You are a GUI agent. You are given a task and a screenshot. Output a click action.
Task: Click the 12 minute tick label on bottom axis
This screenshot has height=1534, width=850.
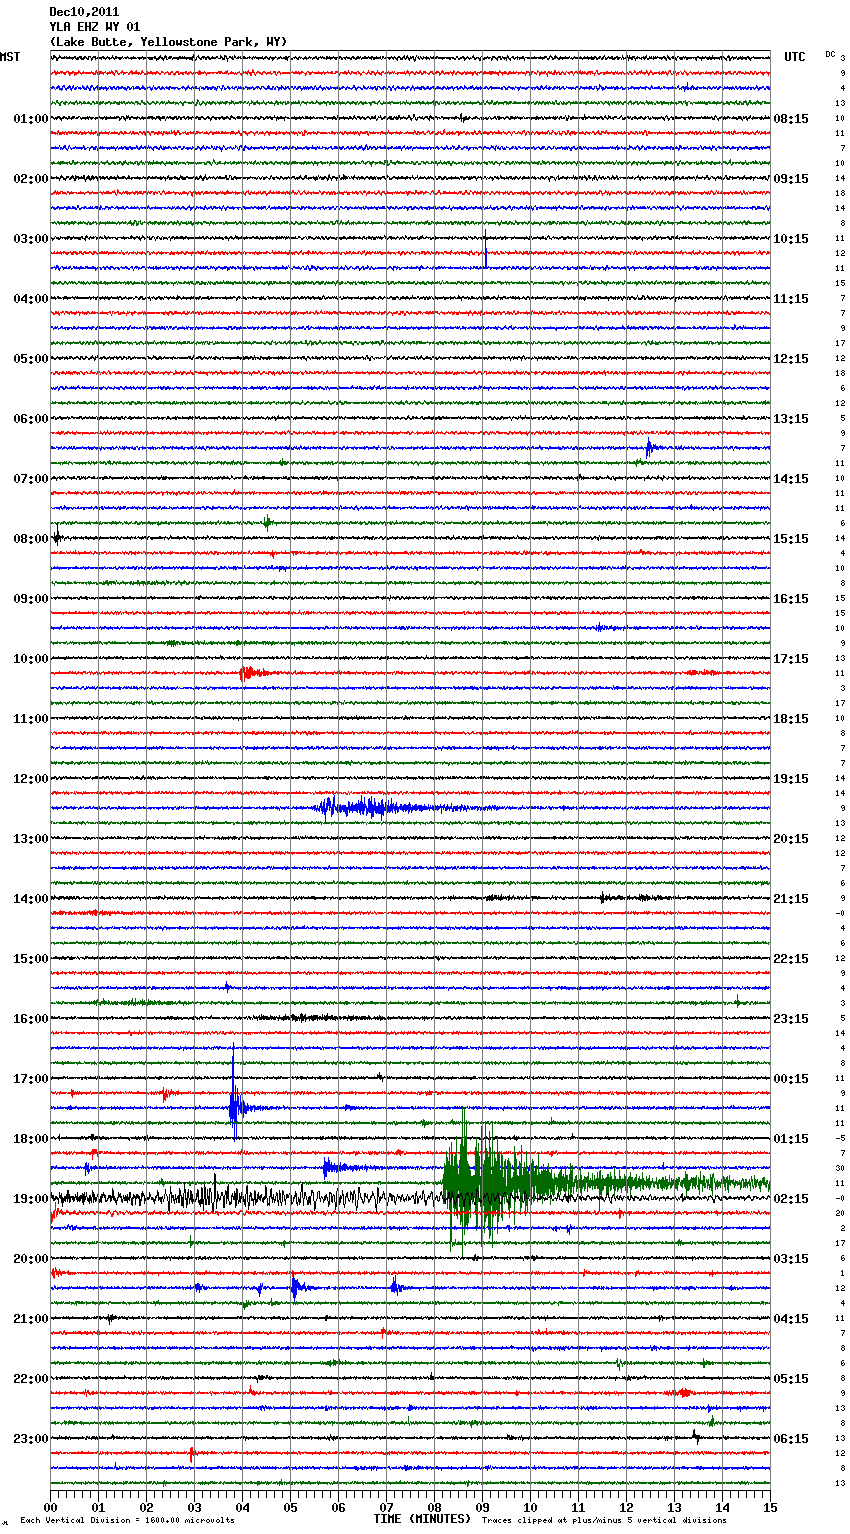coord(626,1506)
